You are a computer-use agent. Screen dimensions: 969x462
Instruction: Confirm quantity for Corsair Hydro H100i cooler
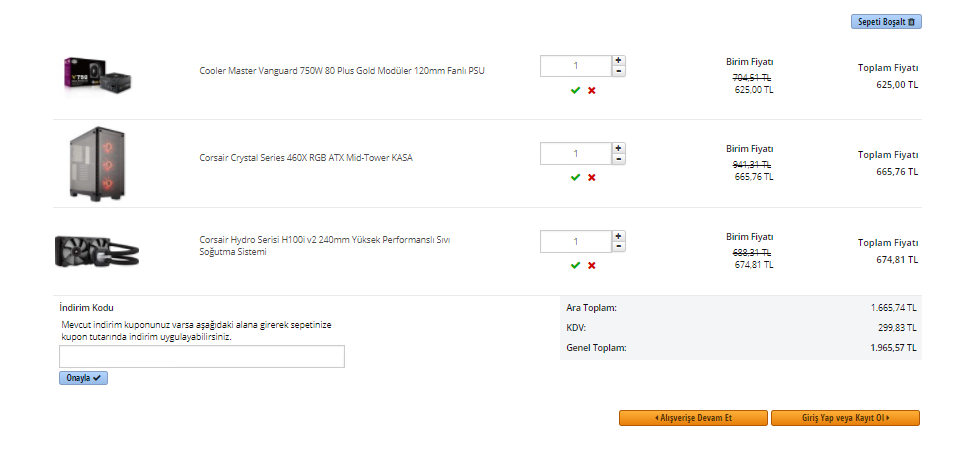(575, 265)
